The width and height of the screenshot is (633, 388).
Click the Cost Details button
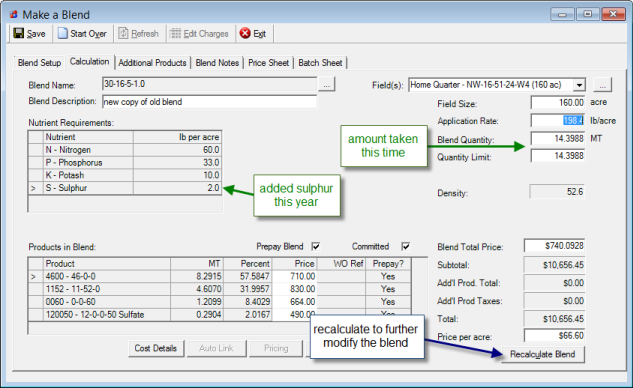[156, 348]
